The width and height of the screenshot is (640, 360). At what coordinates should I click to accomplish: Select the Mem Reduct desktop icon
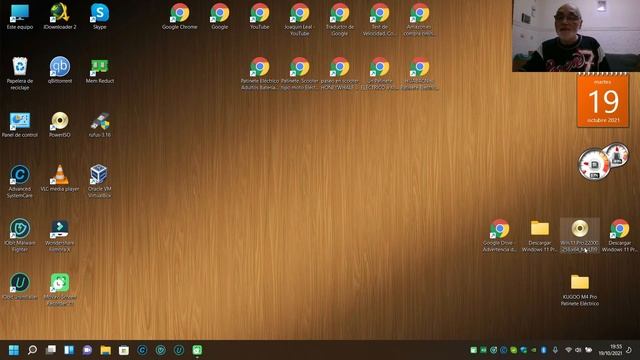tap(100, 71)
